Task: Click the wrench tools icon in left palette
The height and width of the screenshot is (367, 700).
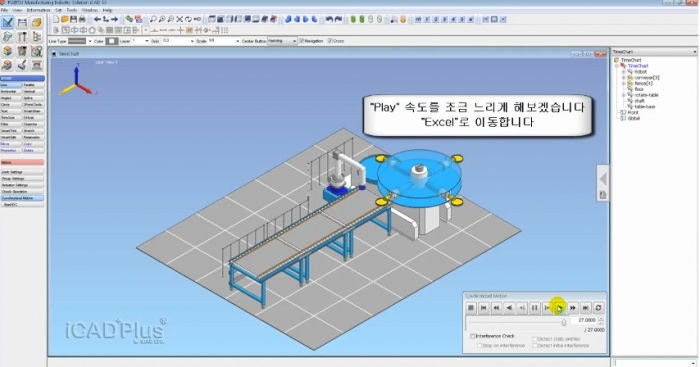Action: [22, 37]
